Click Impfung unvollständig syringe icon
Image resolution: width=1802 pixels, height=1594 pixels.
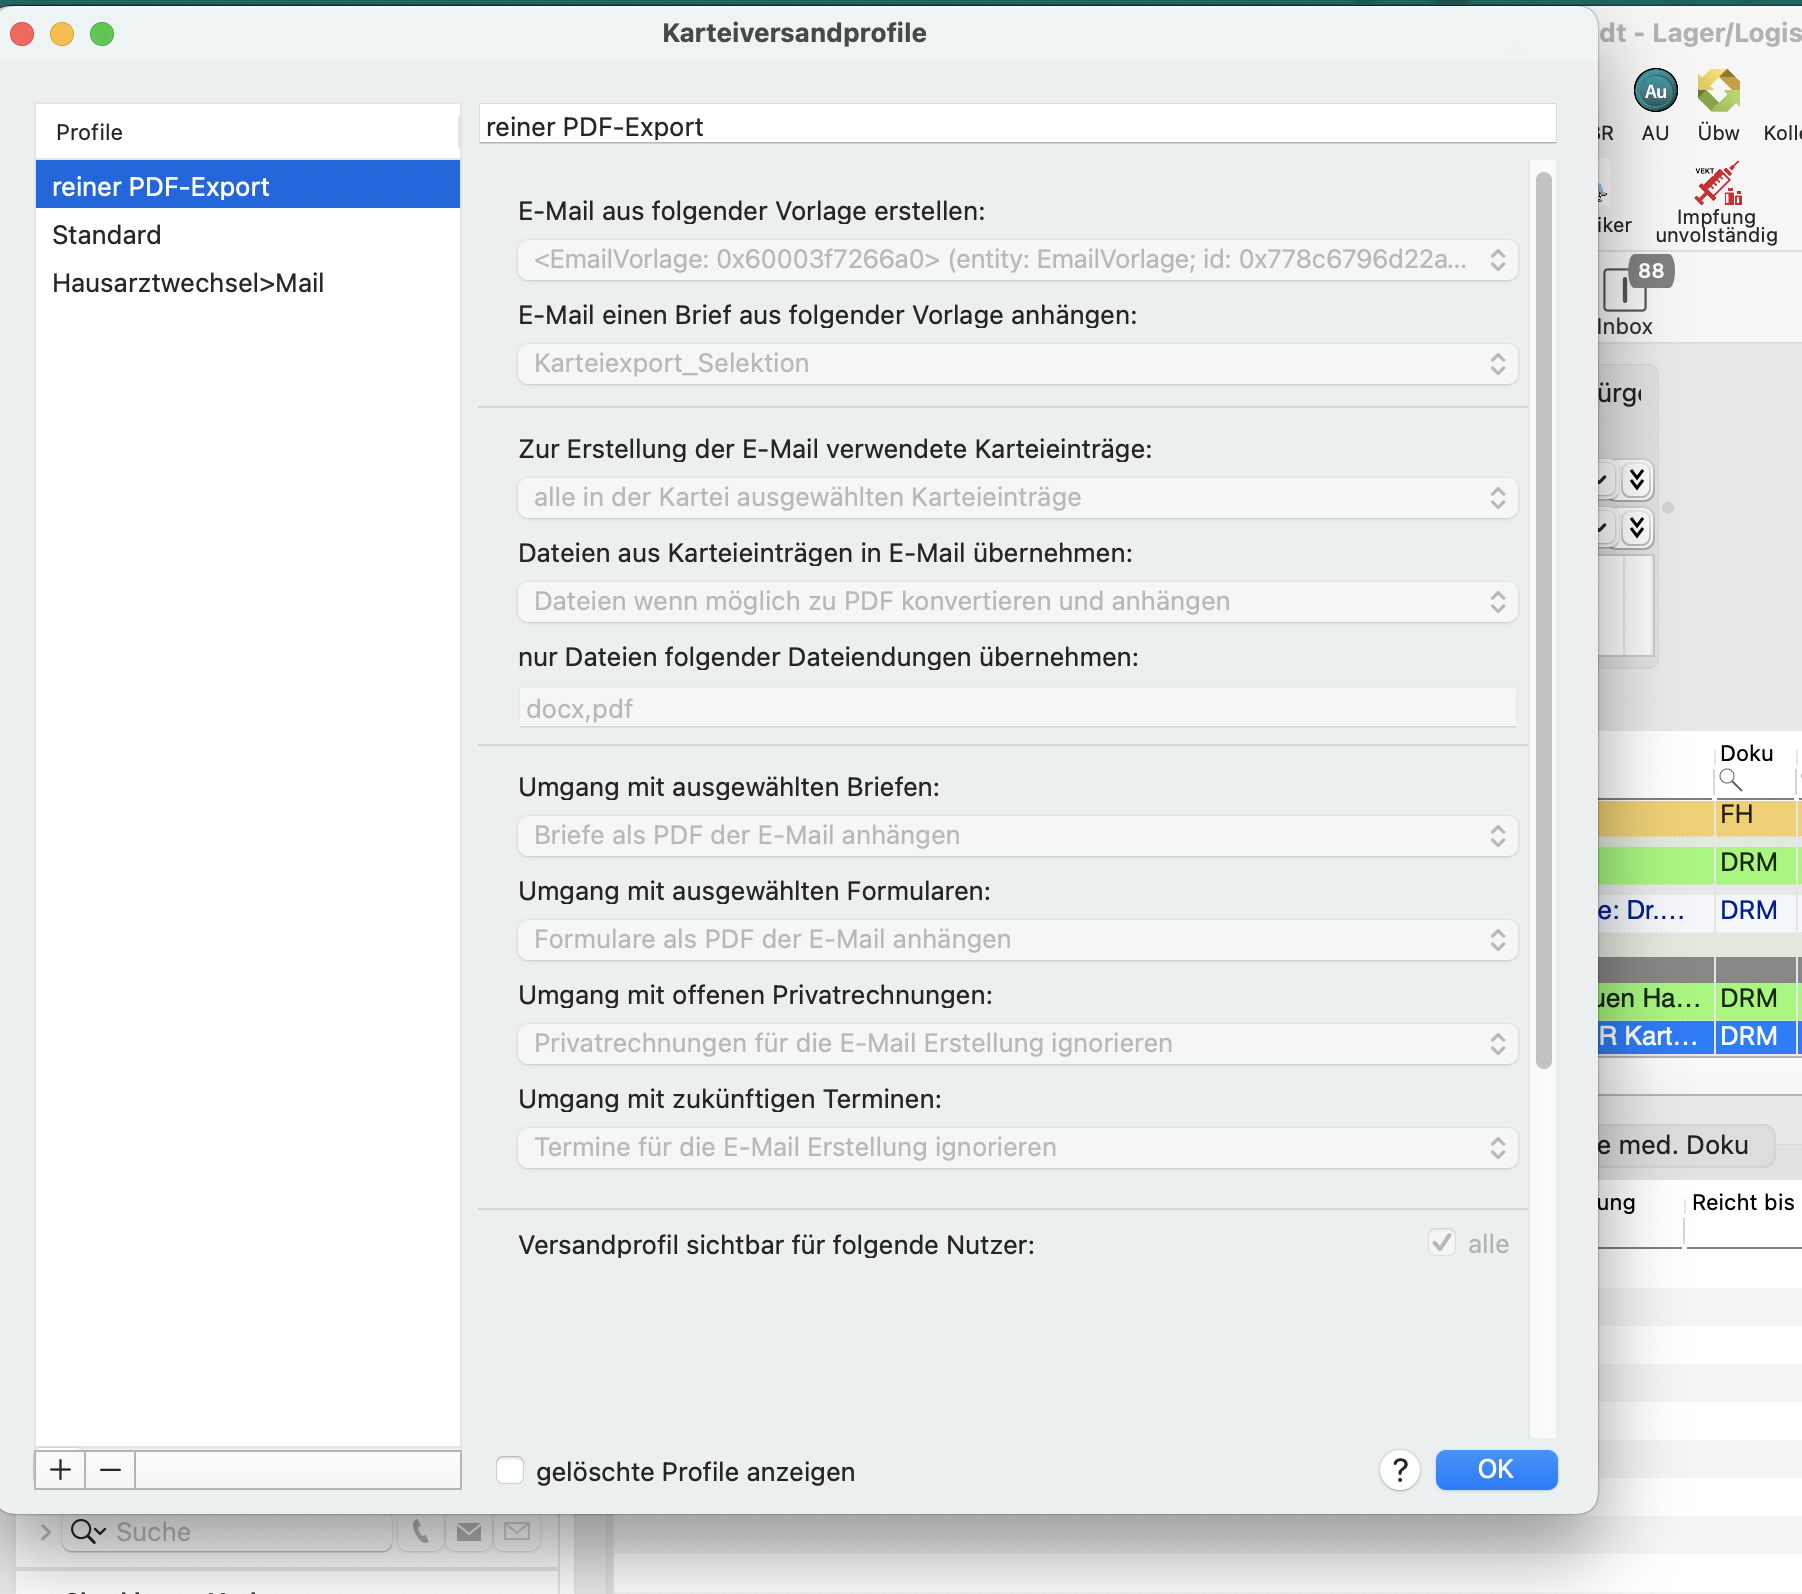[1717, 184]
